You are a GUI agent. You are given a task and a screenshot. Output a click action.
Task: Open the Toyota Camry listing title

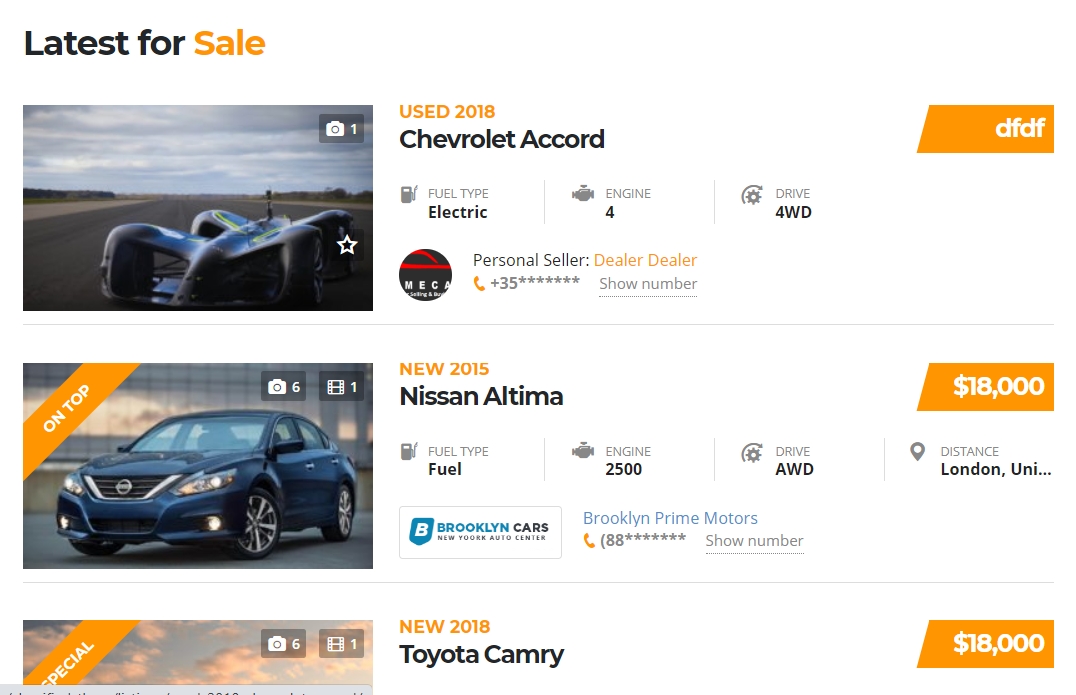point(481,655)
